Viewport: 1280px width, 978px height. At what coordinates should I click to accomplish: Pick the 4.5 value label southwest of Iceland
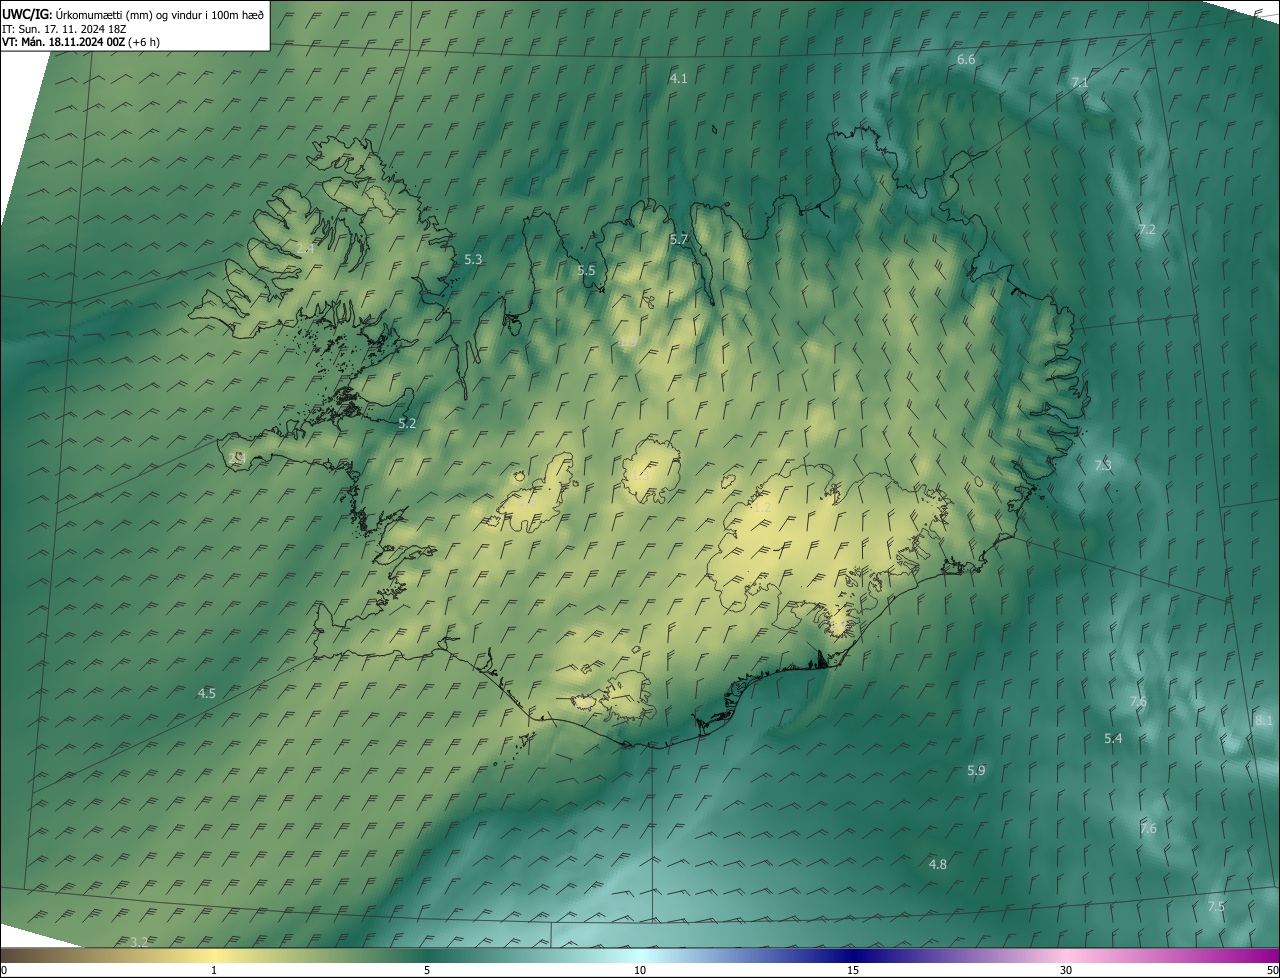(x=207, y=693)
